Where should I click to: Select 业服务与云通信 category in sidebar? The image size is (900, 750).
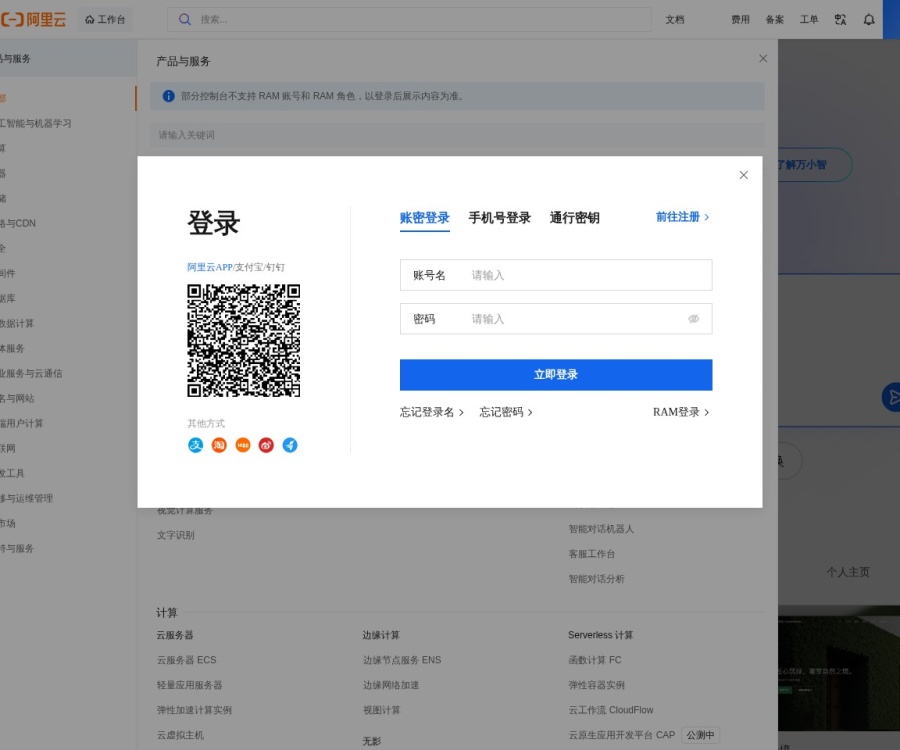tap(31, 373)
